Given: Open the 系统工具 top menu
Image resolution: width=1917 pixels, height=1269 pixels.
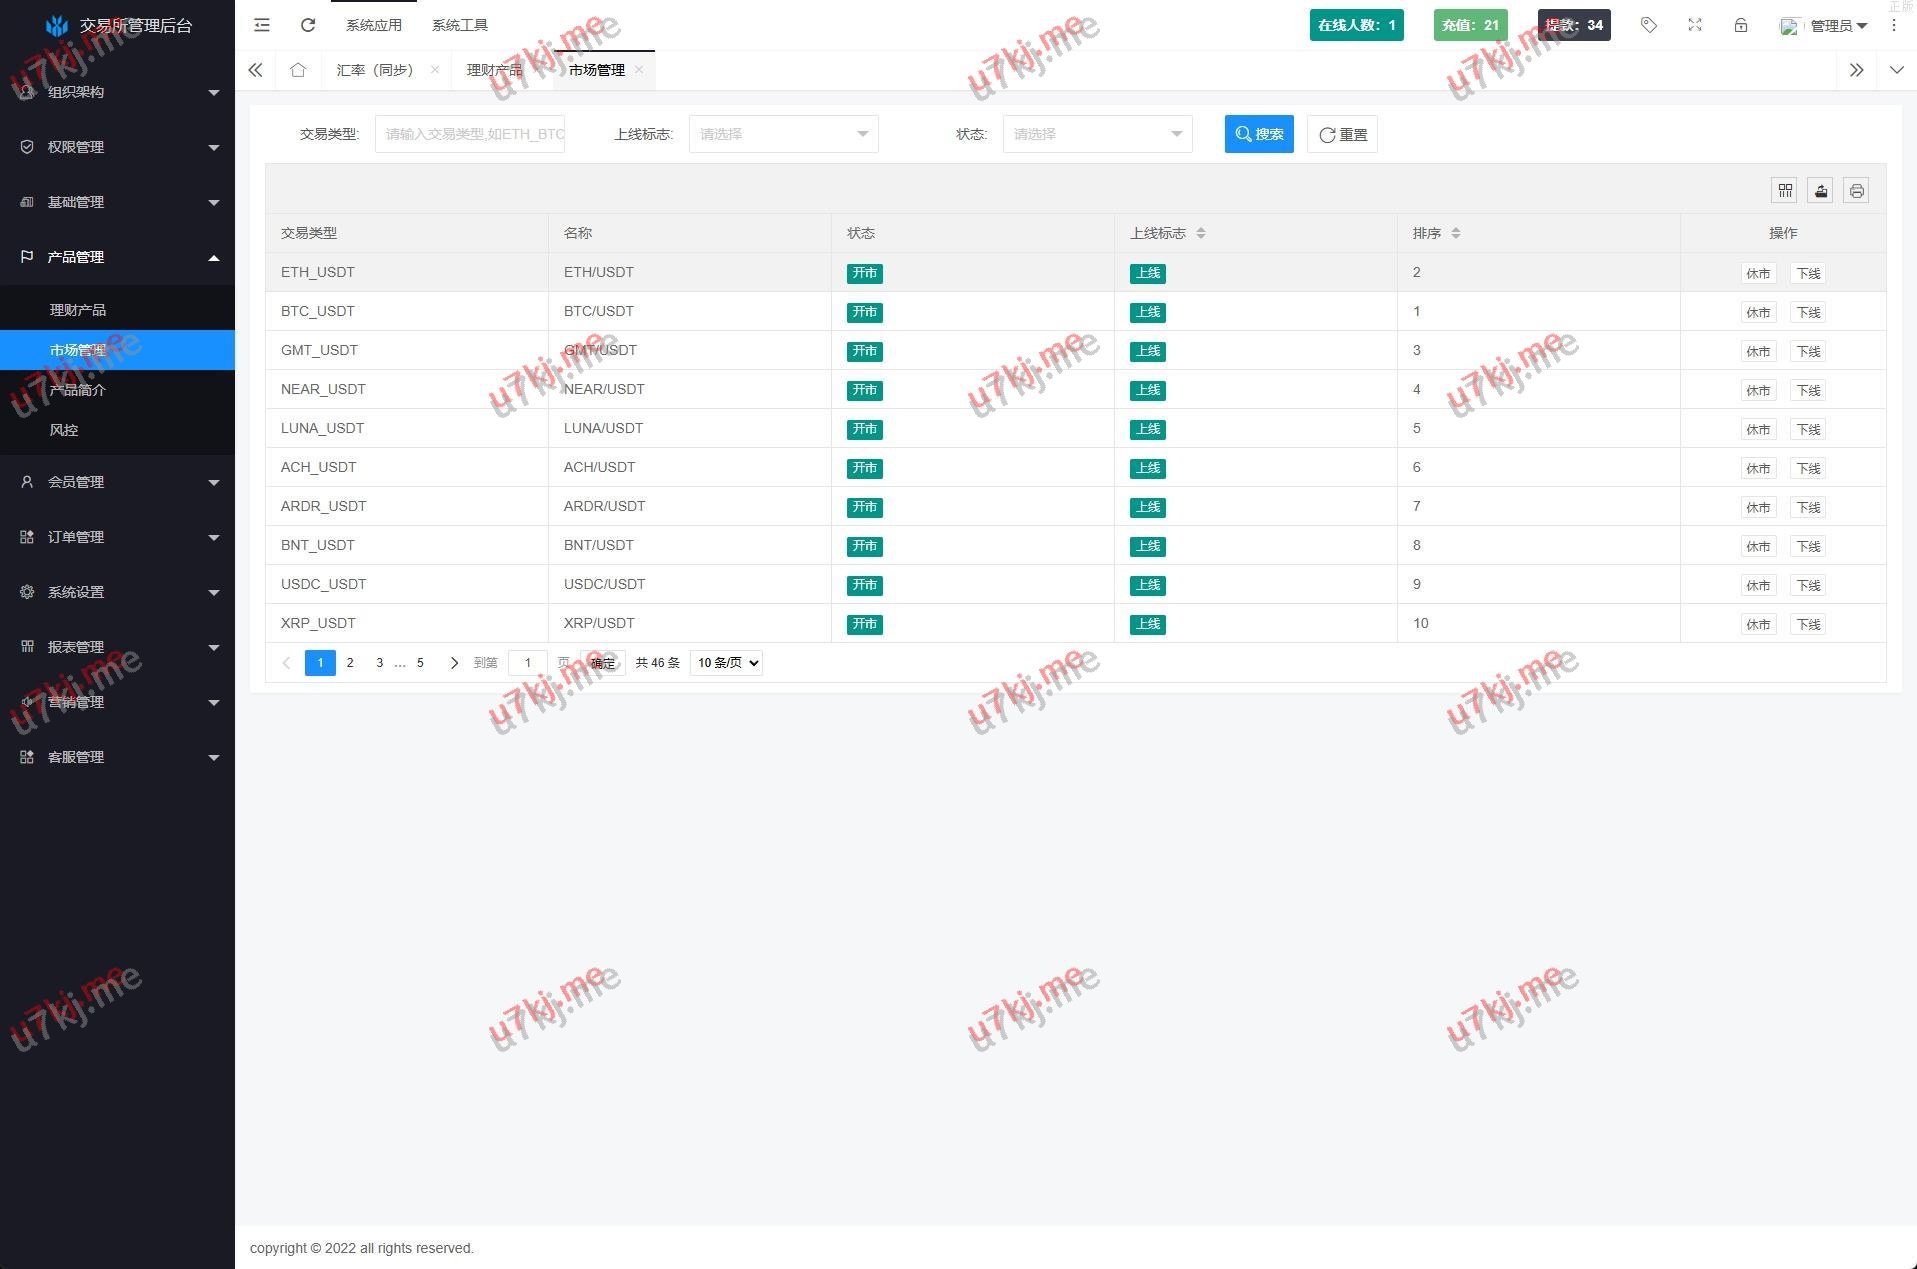Looking at the screenshot, I should (460, 25).
